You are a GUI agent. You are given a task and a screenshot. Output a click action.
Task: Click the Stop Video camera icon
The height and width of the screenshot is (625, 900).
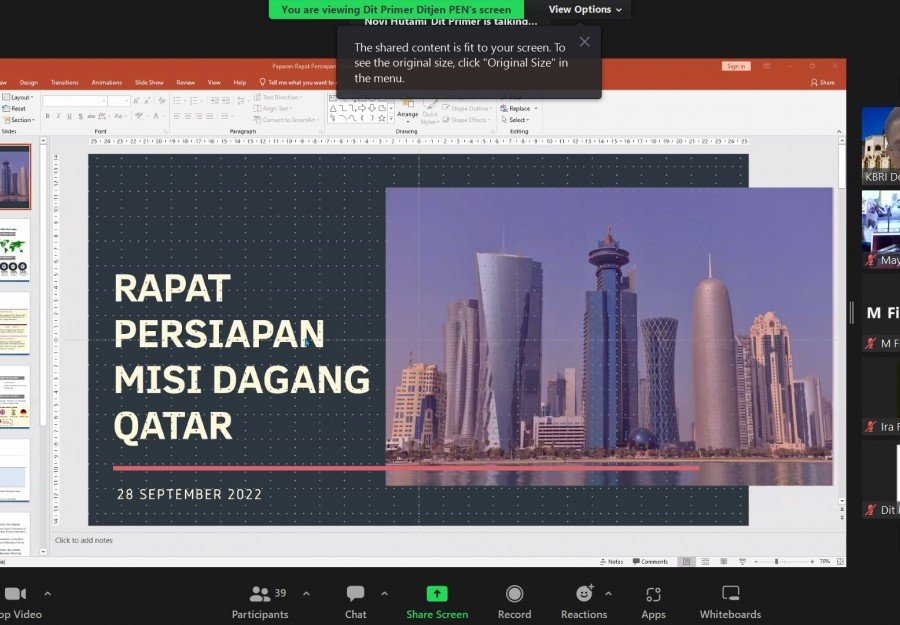[15, 594]
